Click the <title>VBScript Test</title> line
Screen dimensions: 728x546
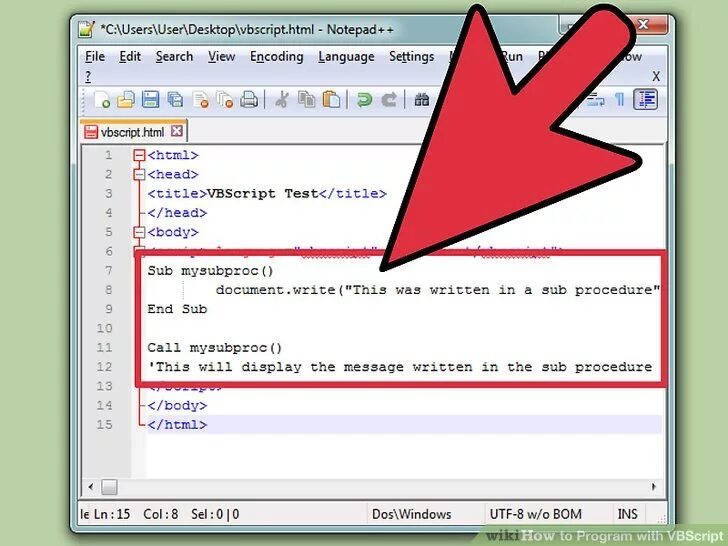[267, 194]
